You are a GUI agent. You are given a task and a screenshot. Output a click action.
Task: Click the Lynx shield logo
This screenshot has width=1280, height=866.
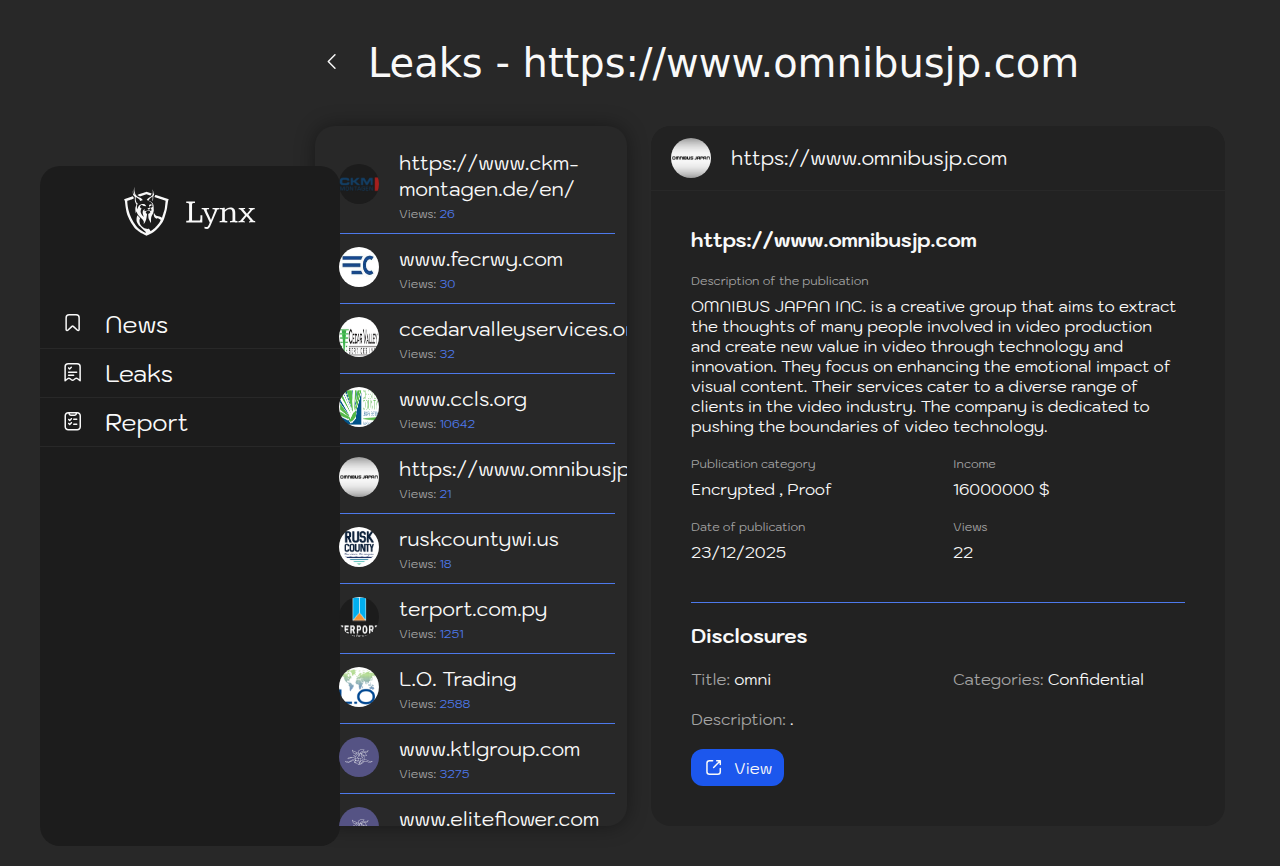pos(146,212)
